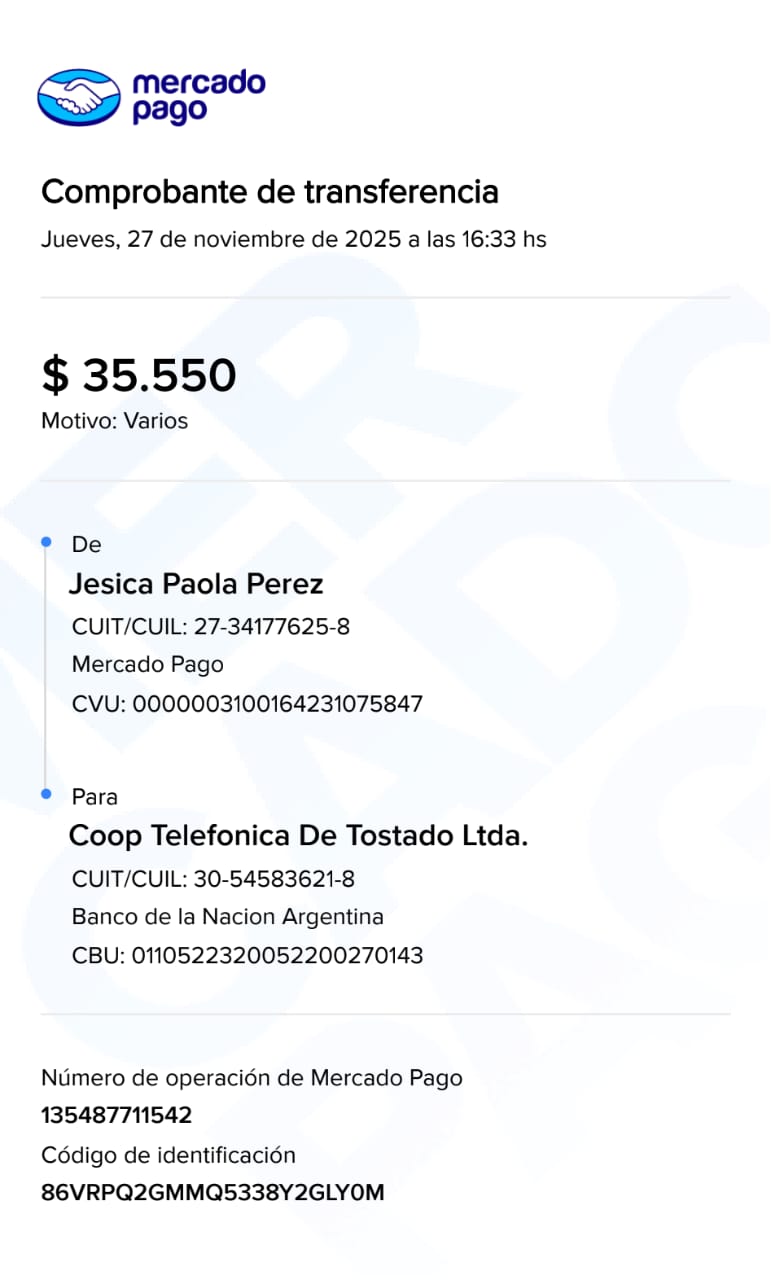771x1280 pixels.
Task: Click "Banco de la Nacion Argentina" text
Action: (228, 916)
